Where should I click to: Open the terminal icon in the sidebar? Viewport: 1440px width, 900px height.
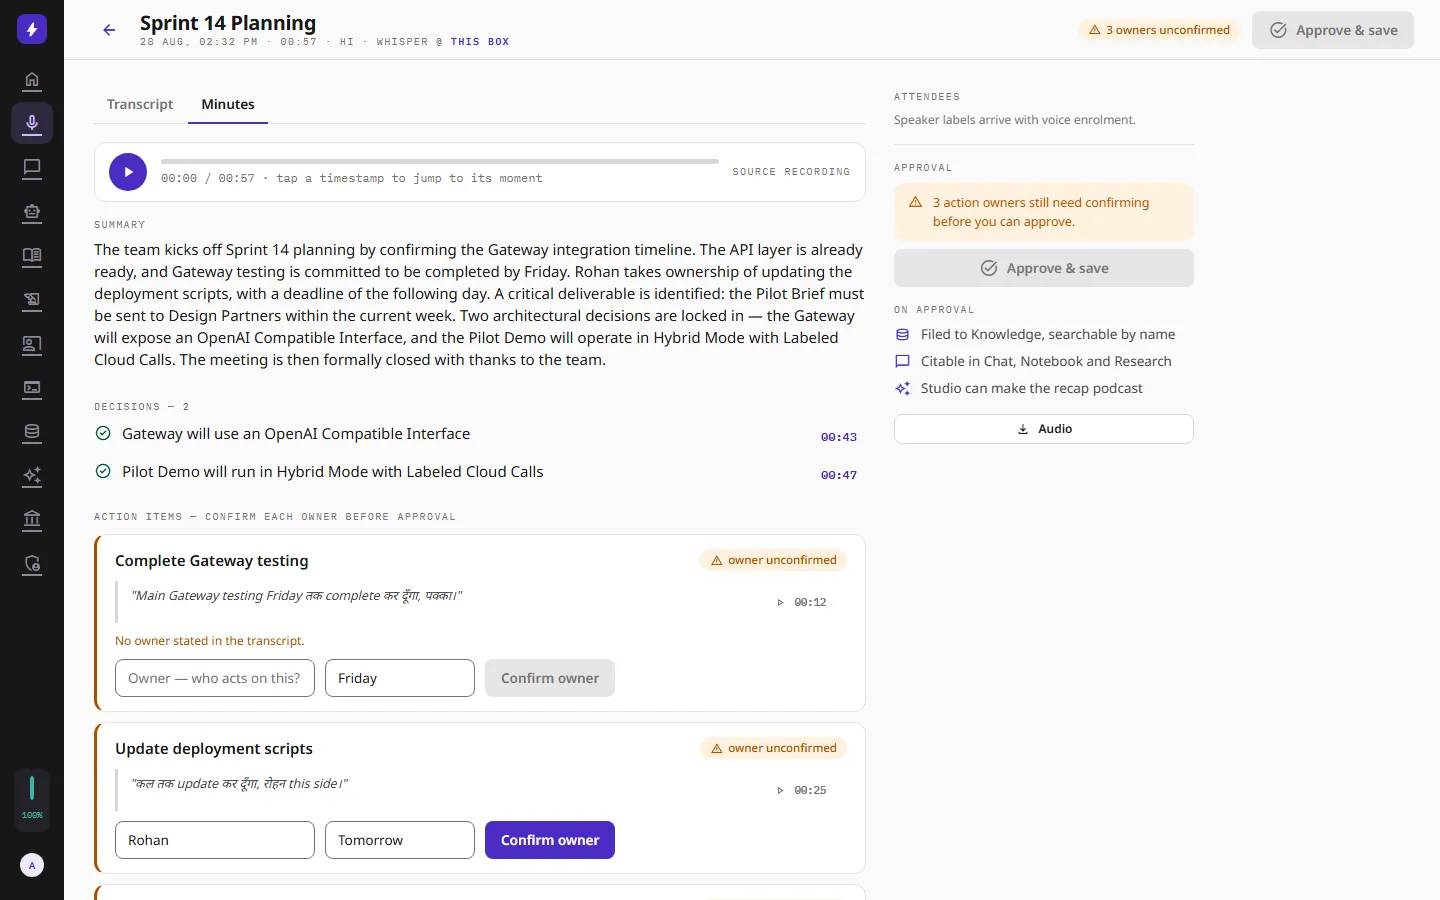32,388
